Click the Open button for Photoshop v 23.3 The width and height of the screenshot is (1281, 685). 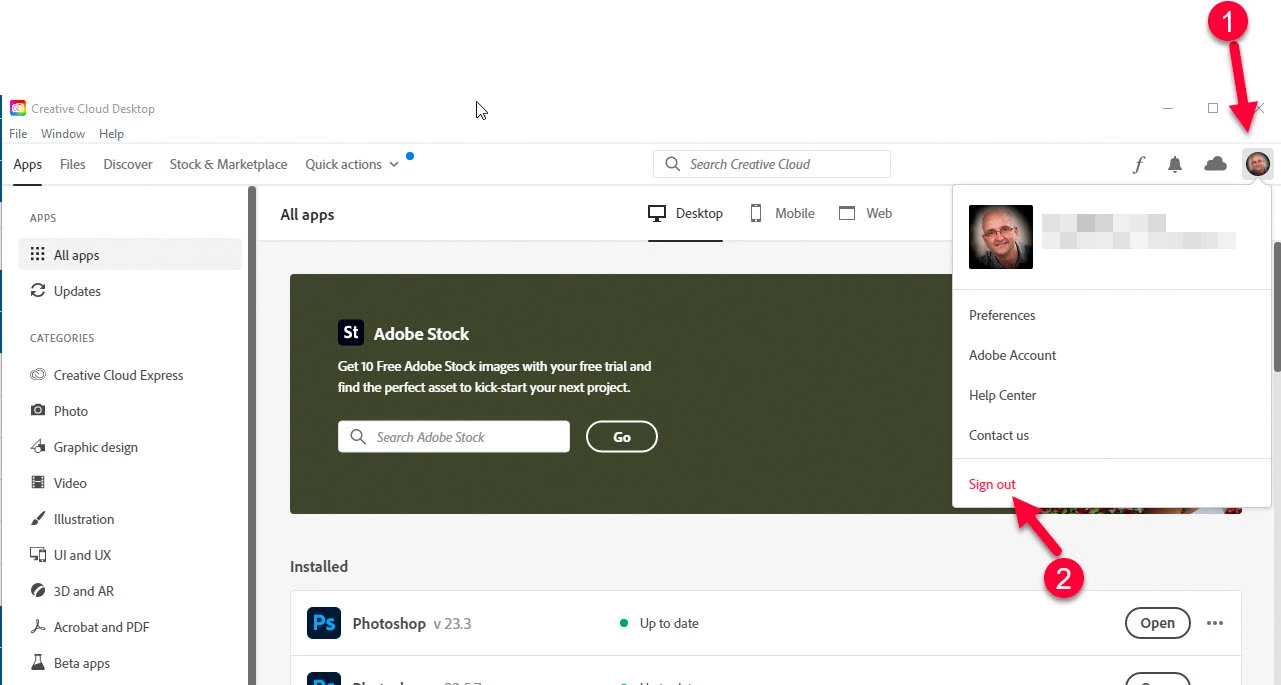pyautogui.click(x=1157, y=623)
